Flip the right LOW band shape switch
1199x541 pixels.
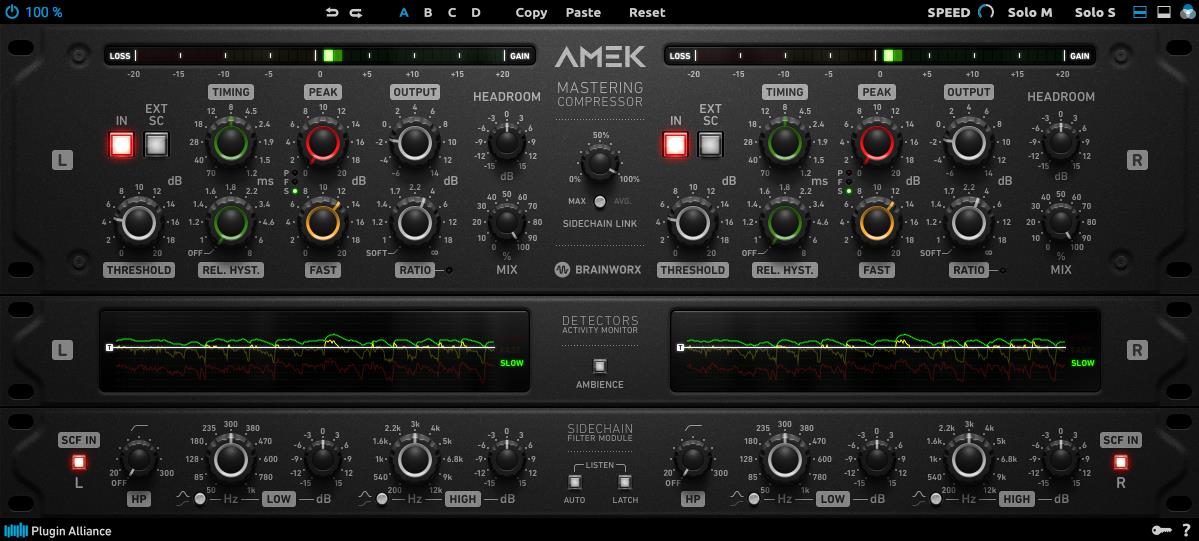754,499
